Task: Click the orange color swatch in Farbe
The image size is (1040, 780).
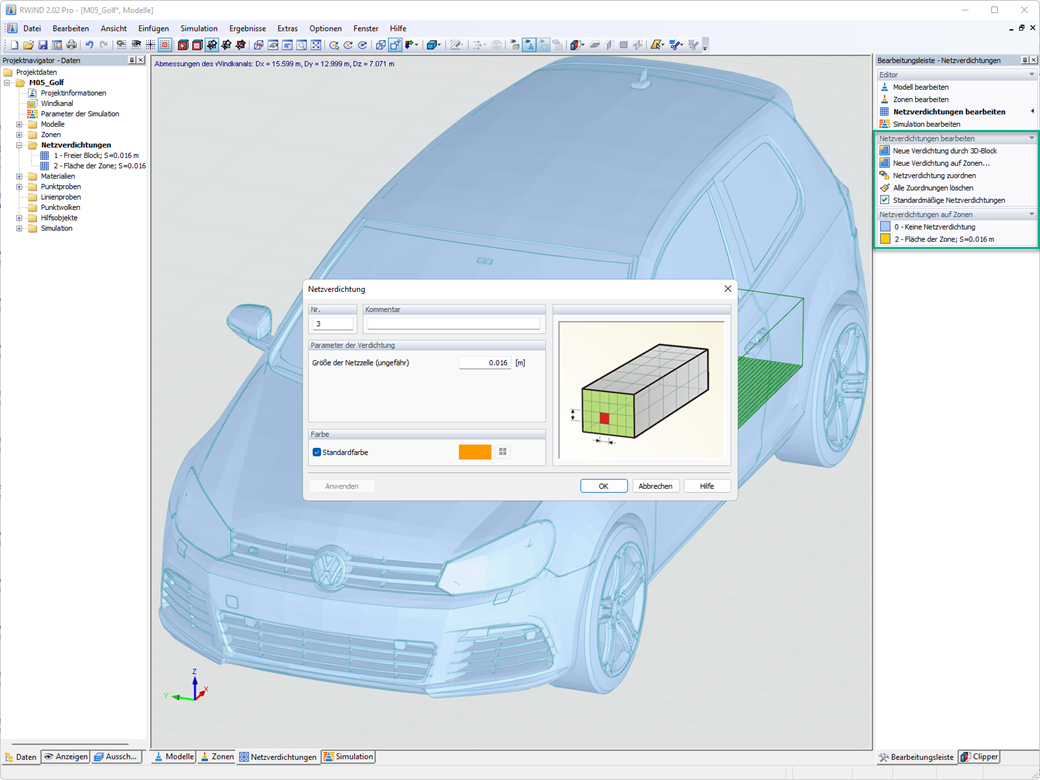Action: click(475, 452)
